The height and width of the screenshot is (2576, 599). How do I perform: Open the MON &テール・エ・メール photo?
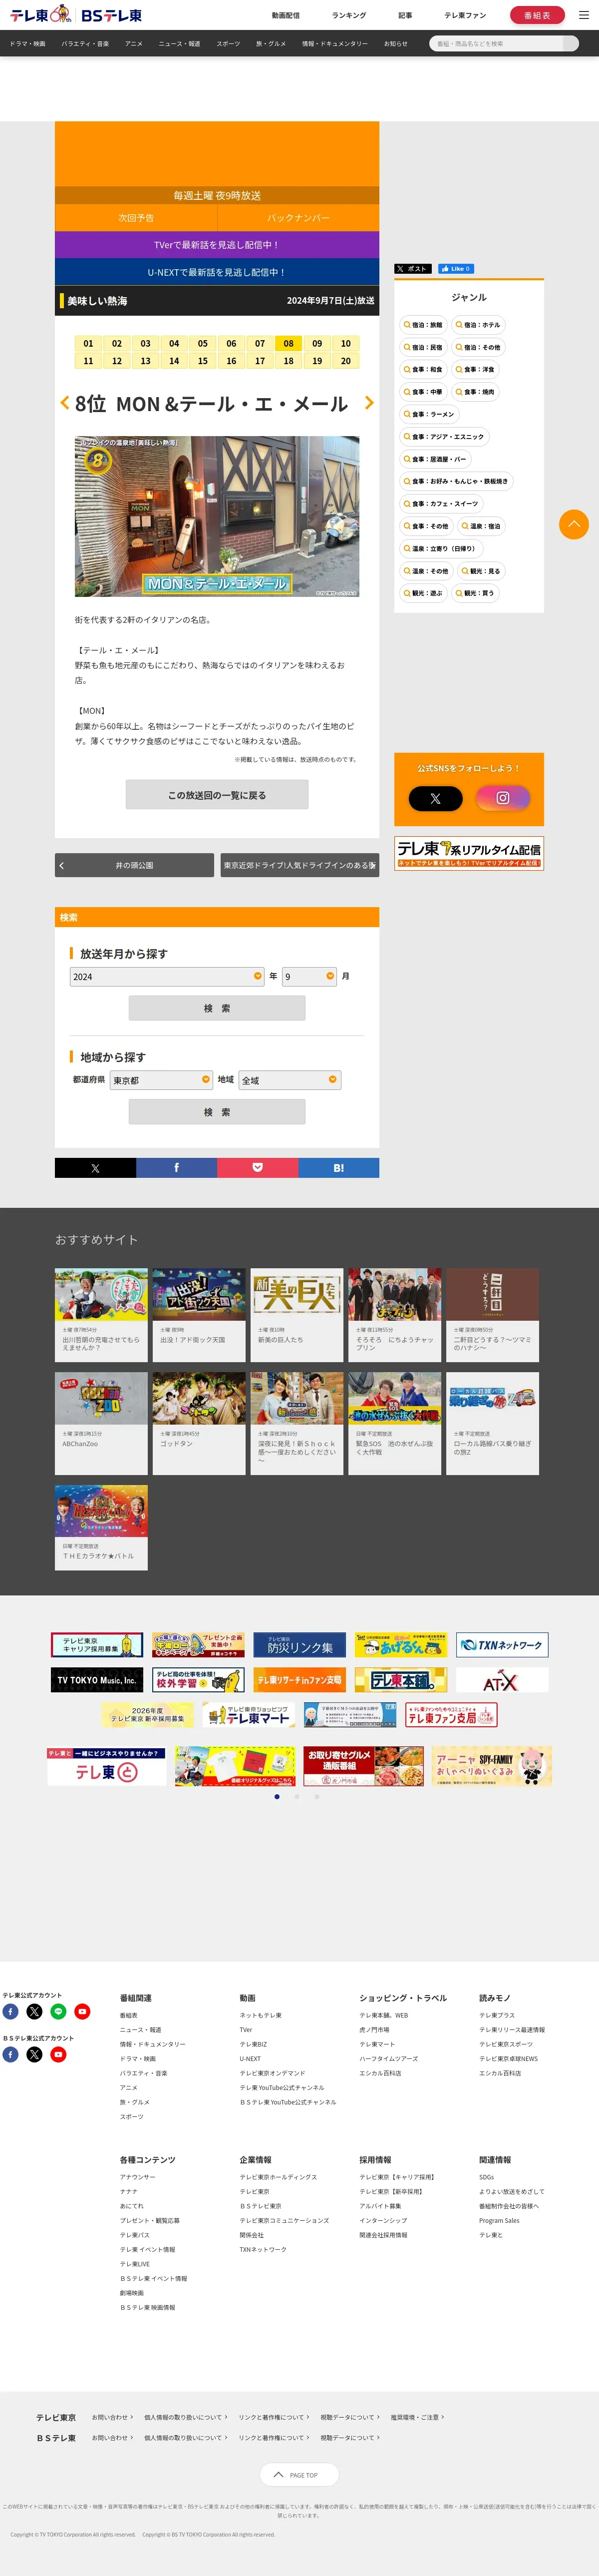[217, 516]
